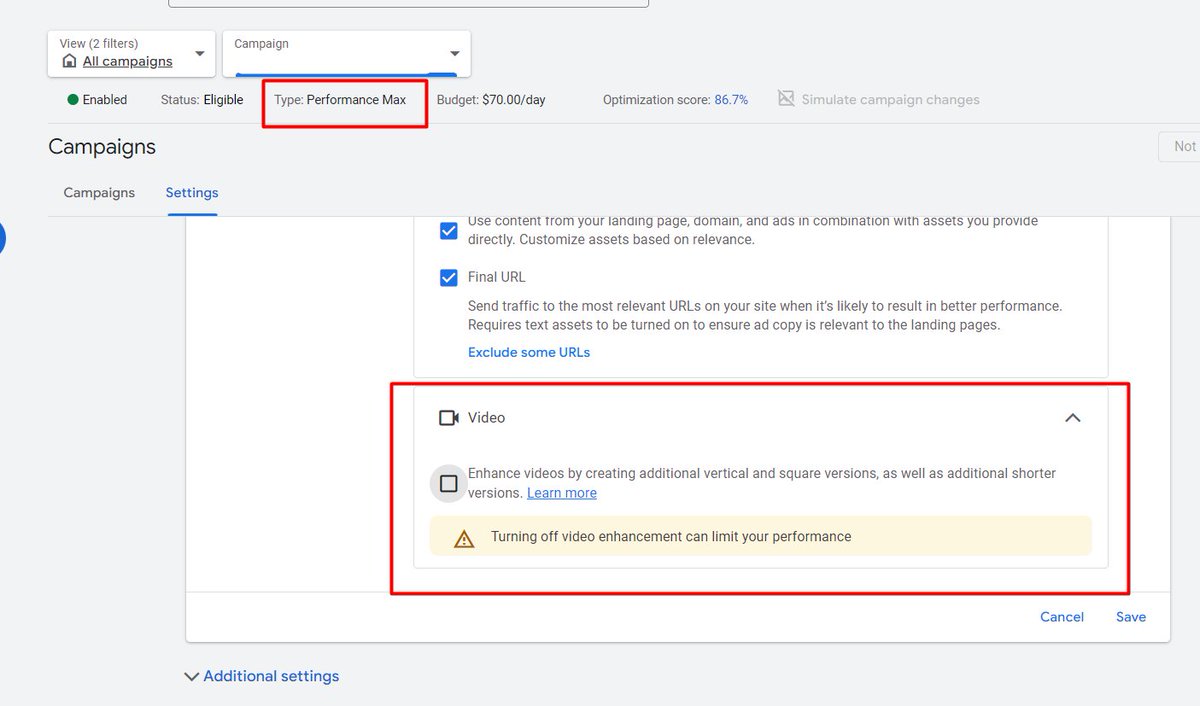This screenshot has width=1200, height=706.
Task: Click the Video camera icon
Action: [449, 418]
